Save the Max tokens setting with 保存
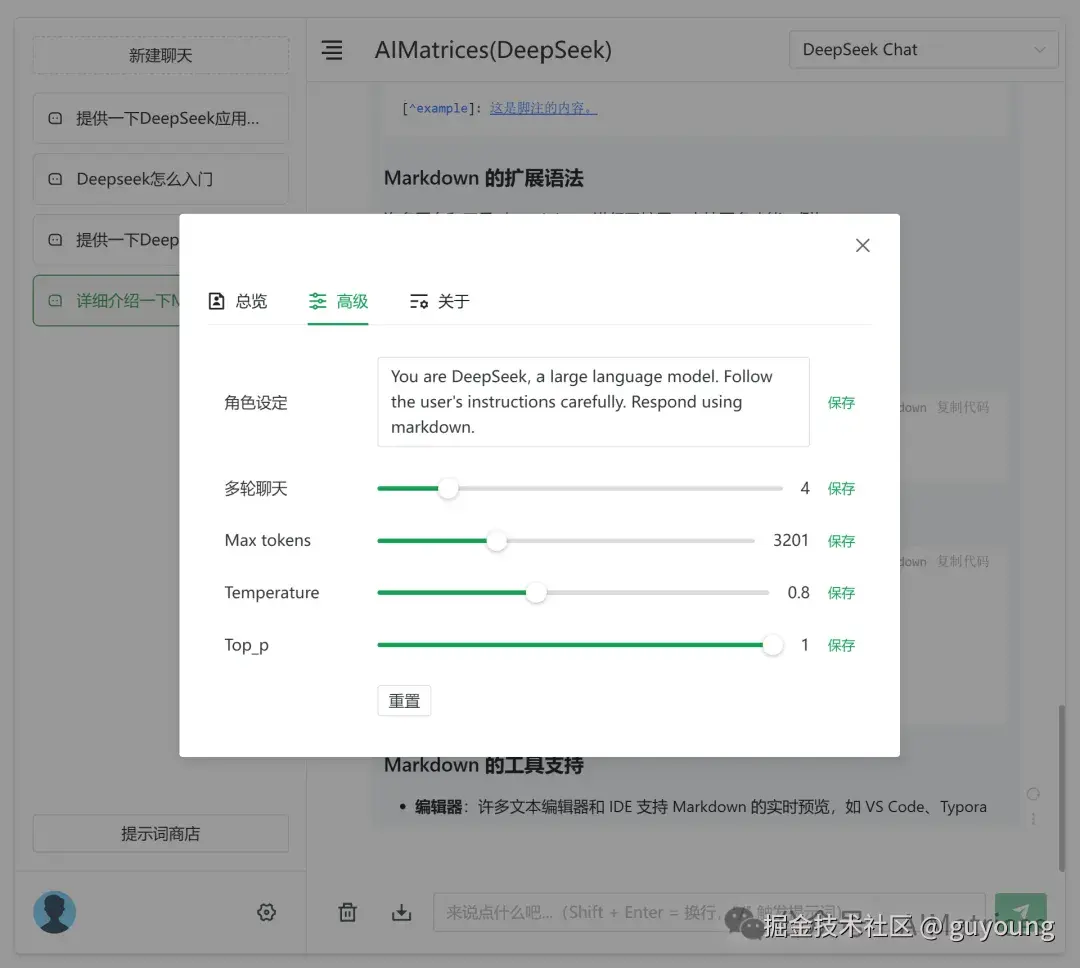Screen dimensions: 1080x968 [x=841, y=540]
